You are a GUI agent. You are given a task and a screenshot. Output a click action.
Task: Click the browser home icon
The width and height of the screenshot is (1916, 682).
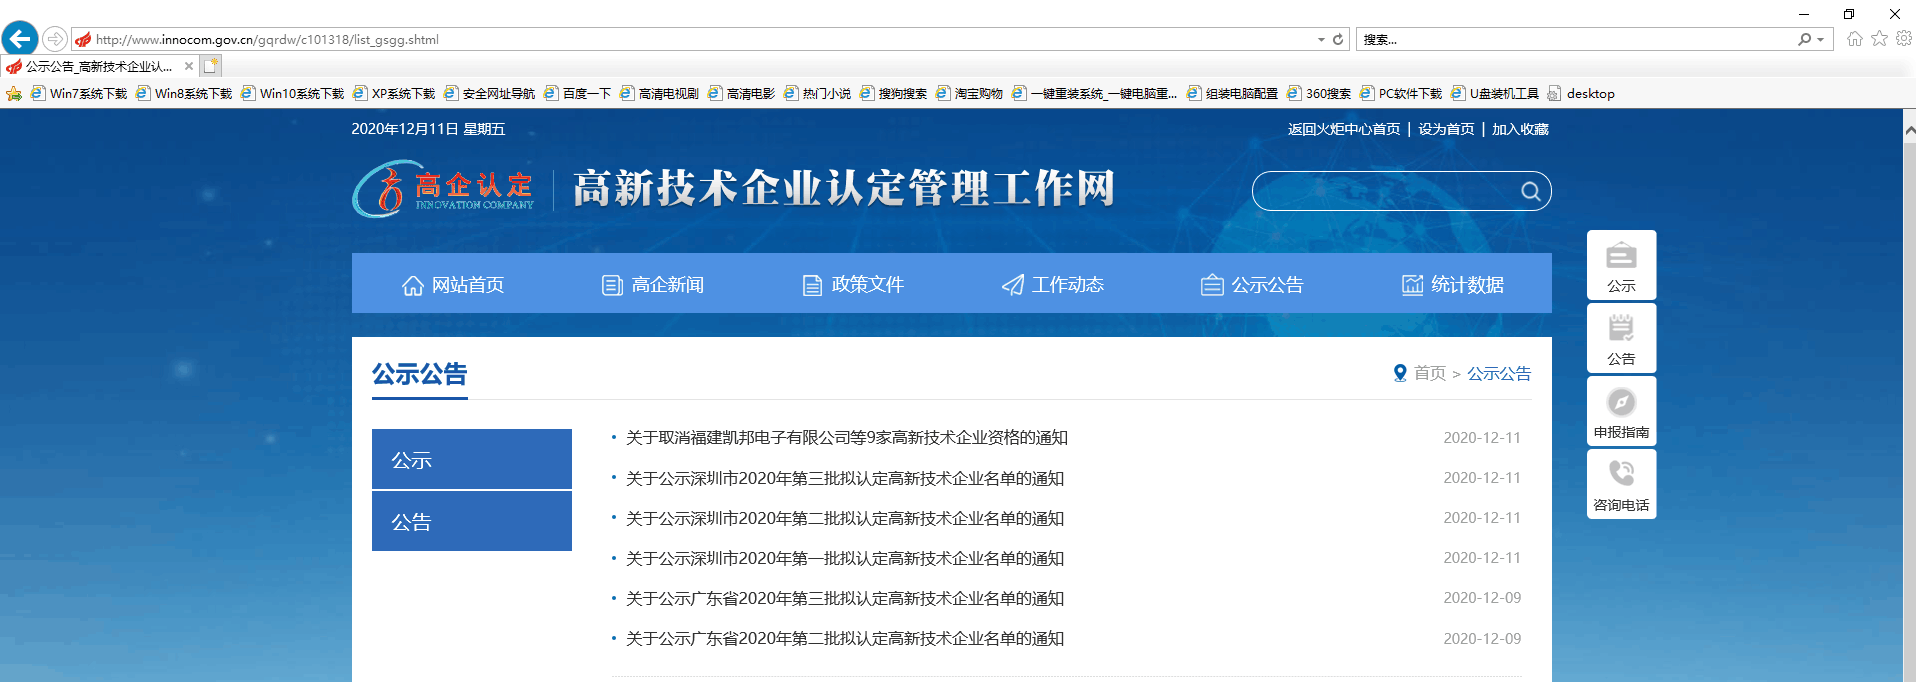[x=1855, y=39]
